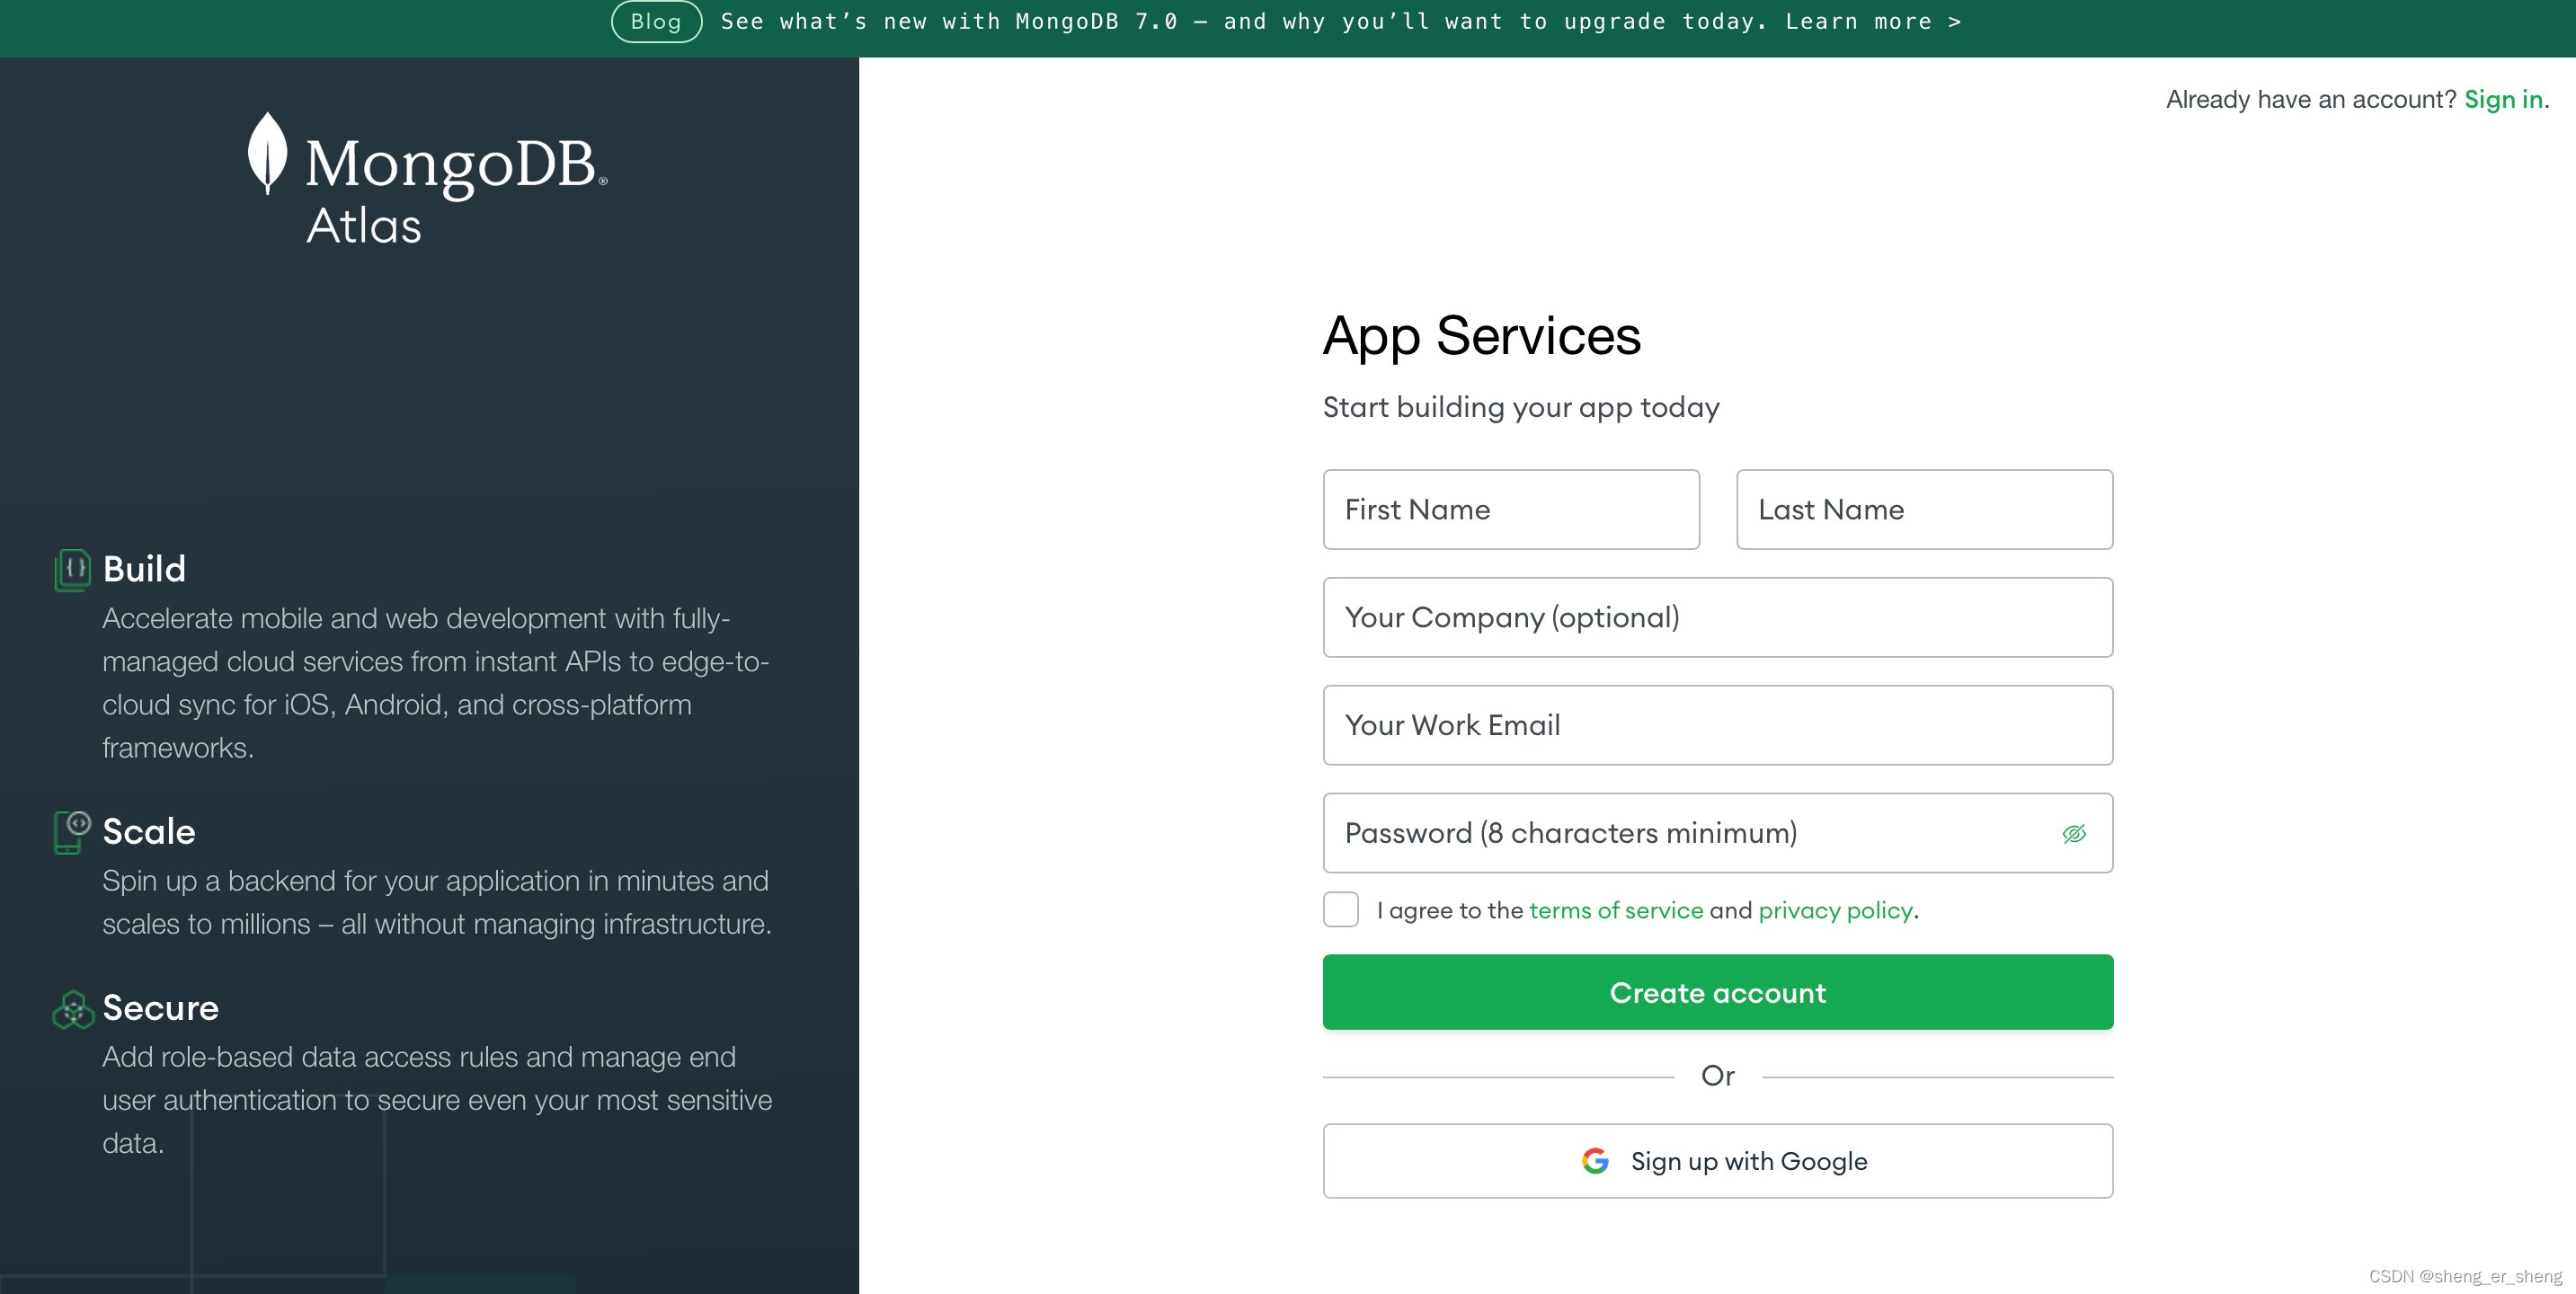This screenshot has height=1294, width=2576.
Task: Click 'Start building your app today' text
Action: tap(1520, 407)
